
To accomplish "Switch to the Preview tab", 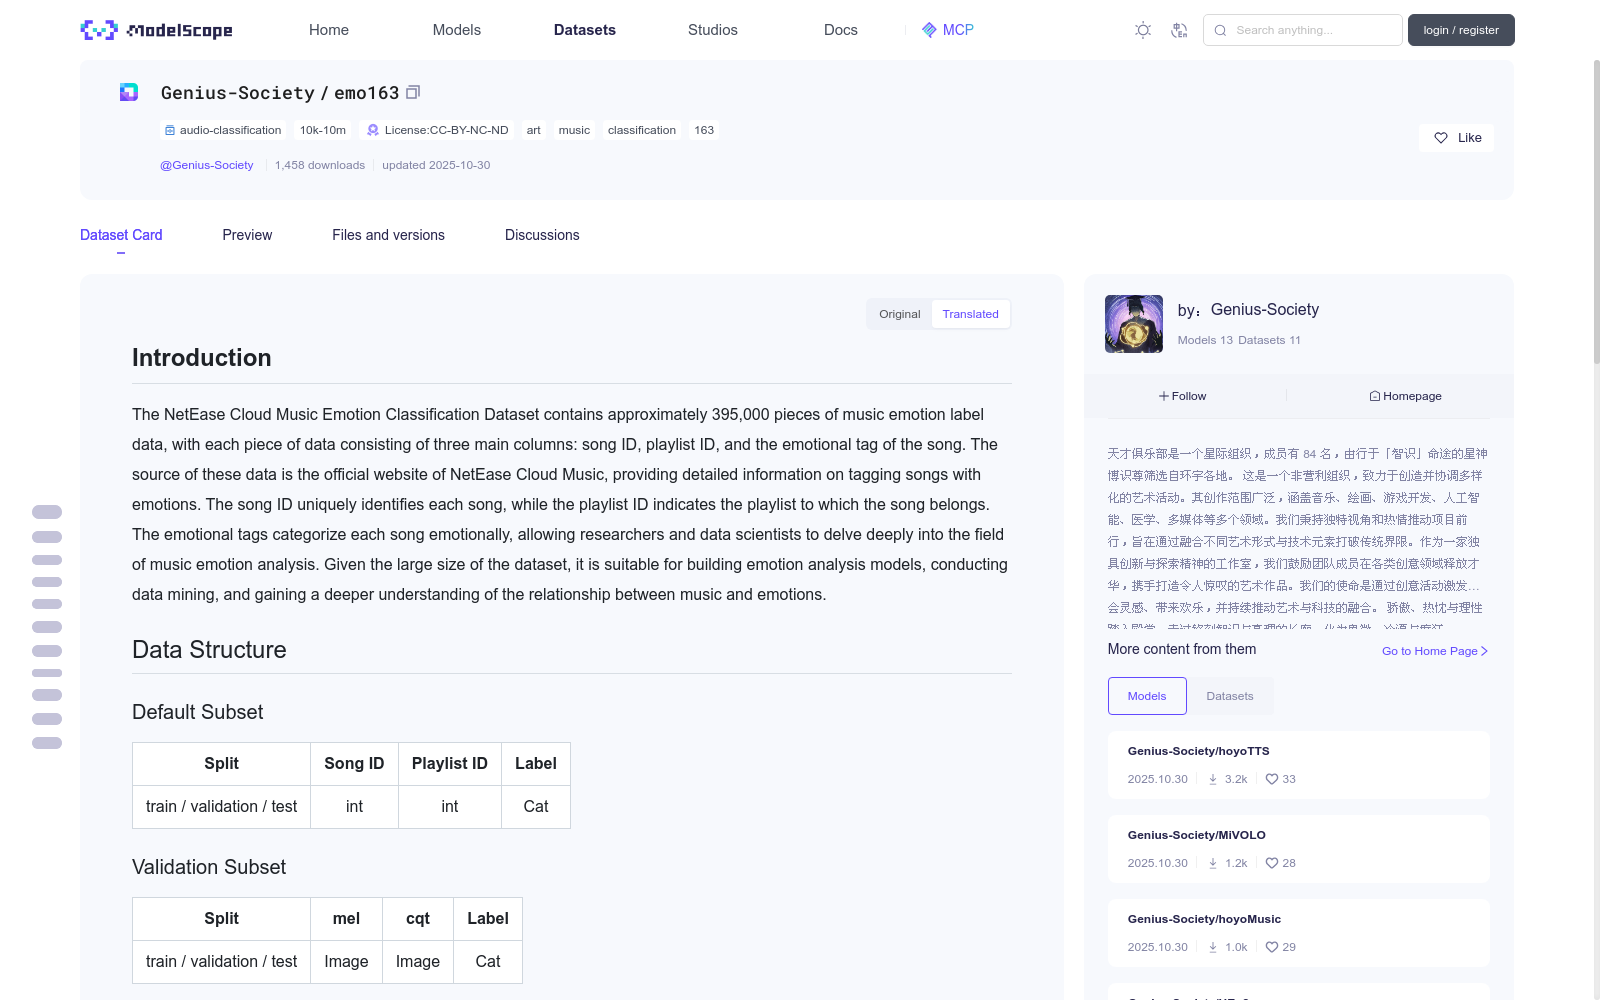I will click(x=247, y=235).
